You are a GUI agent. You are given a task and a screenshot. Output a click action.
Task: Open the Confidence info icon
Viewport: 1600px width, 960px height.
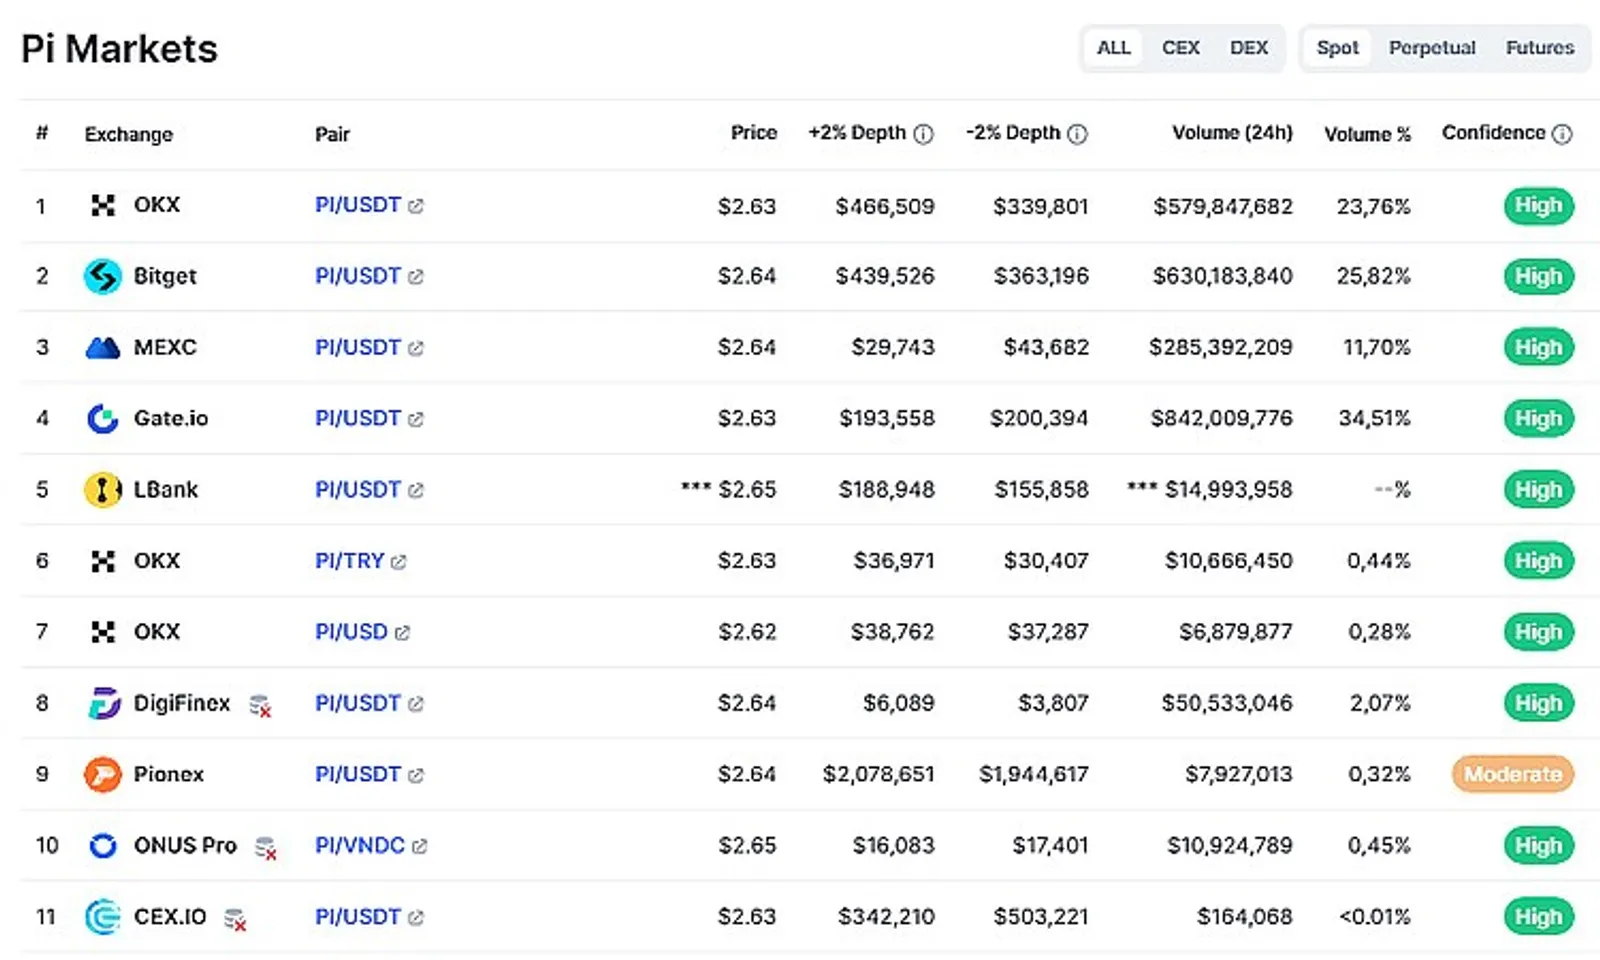(x=1562, y=134)
